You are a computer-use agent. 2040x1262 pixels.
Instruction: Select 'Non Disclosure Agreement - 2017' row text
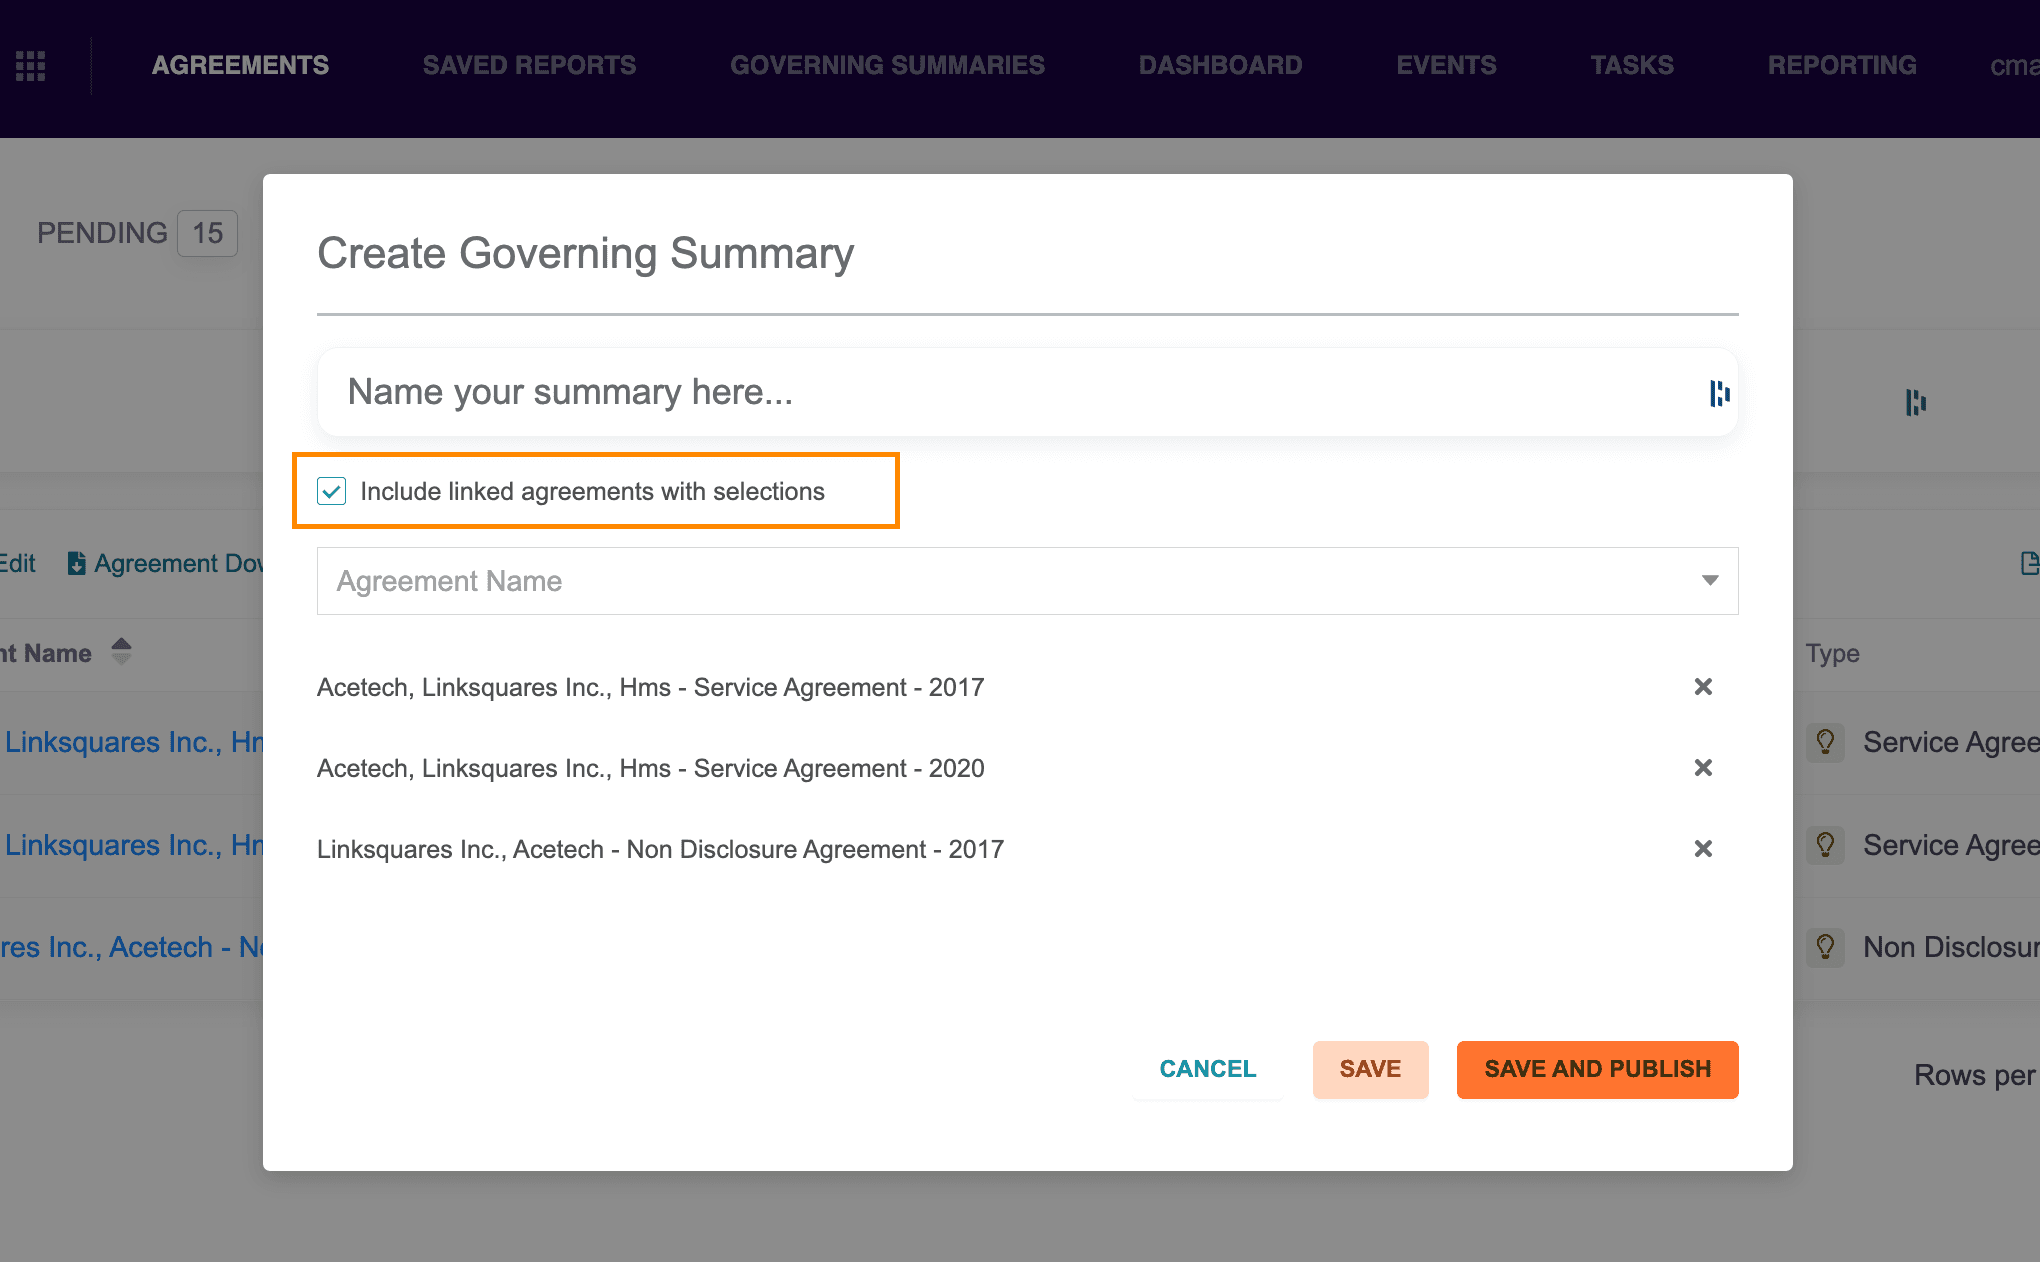(x=660, y=849)
